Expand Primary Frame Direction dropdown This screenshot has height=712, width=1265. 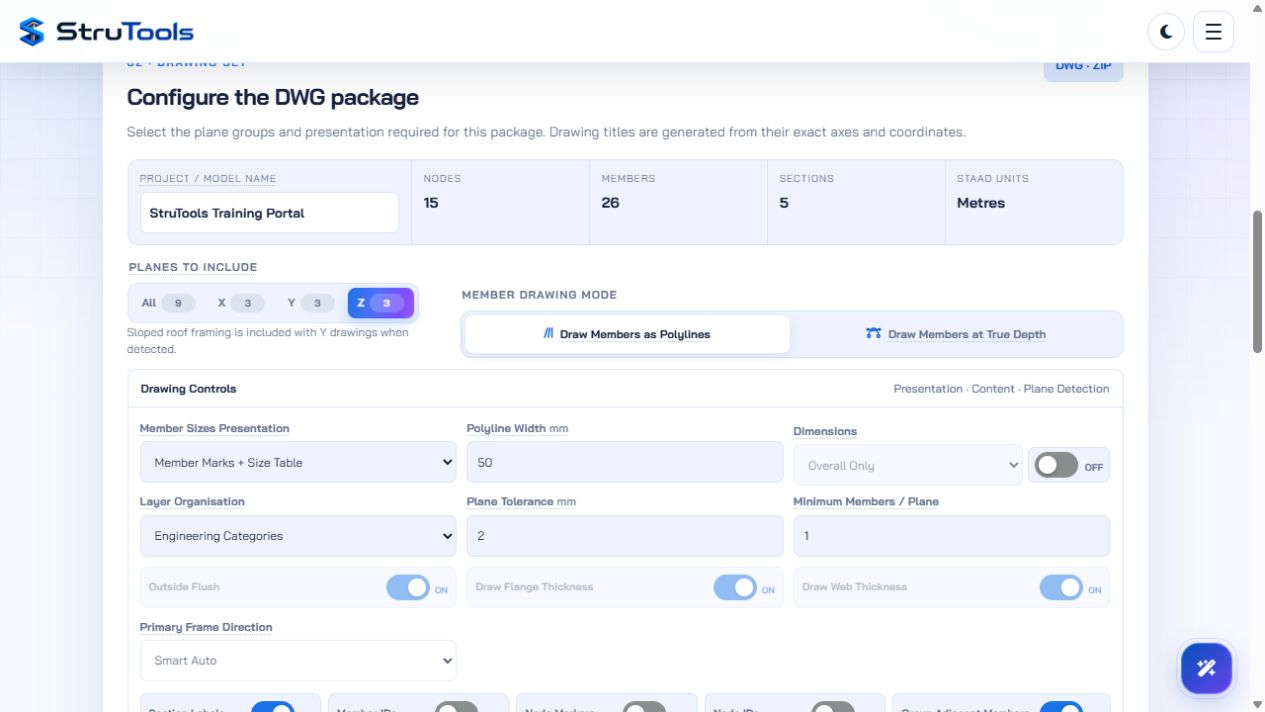pyautogui.click(x=298, y=660)
